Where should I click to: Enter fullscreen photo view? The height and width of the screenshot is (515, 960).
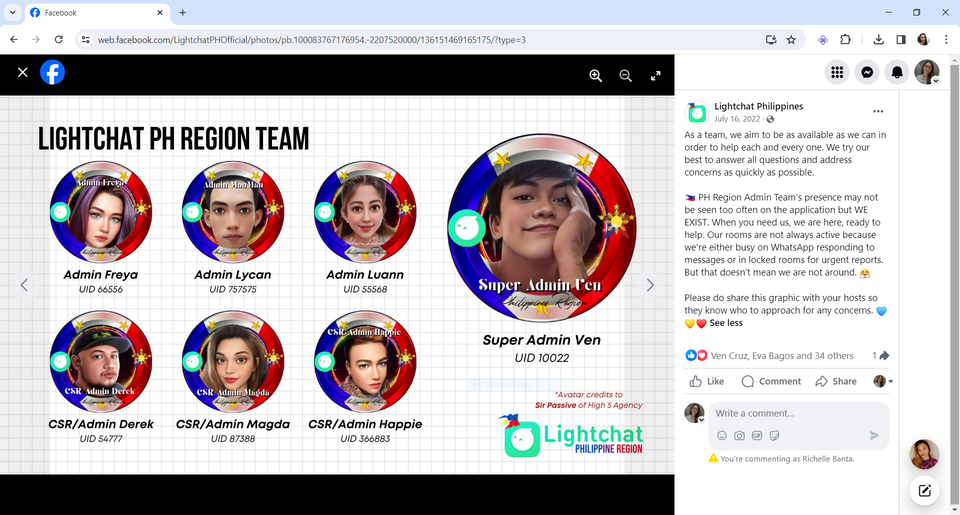655,75
